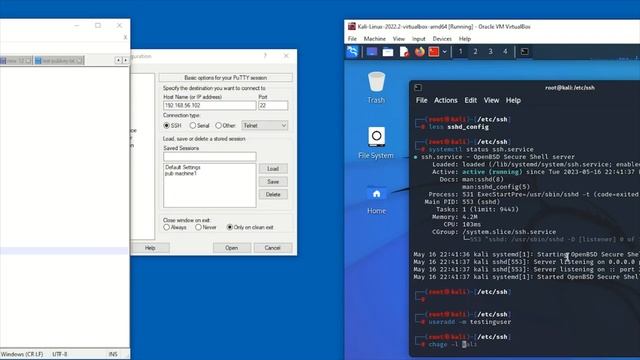Click the show desktop icon in Kali panel
The width and height of the screenshot is (640, 360).
pyautogui.click(x=372, y=52)
